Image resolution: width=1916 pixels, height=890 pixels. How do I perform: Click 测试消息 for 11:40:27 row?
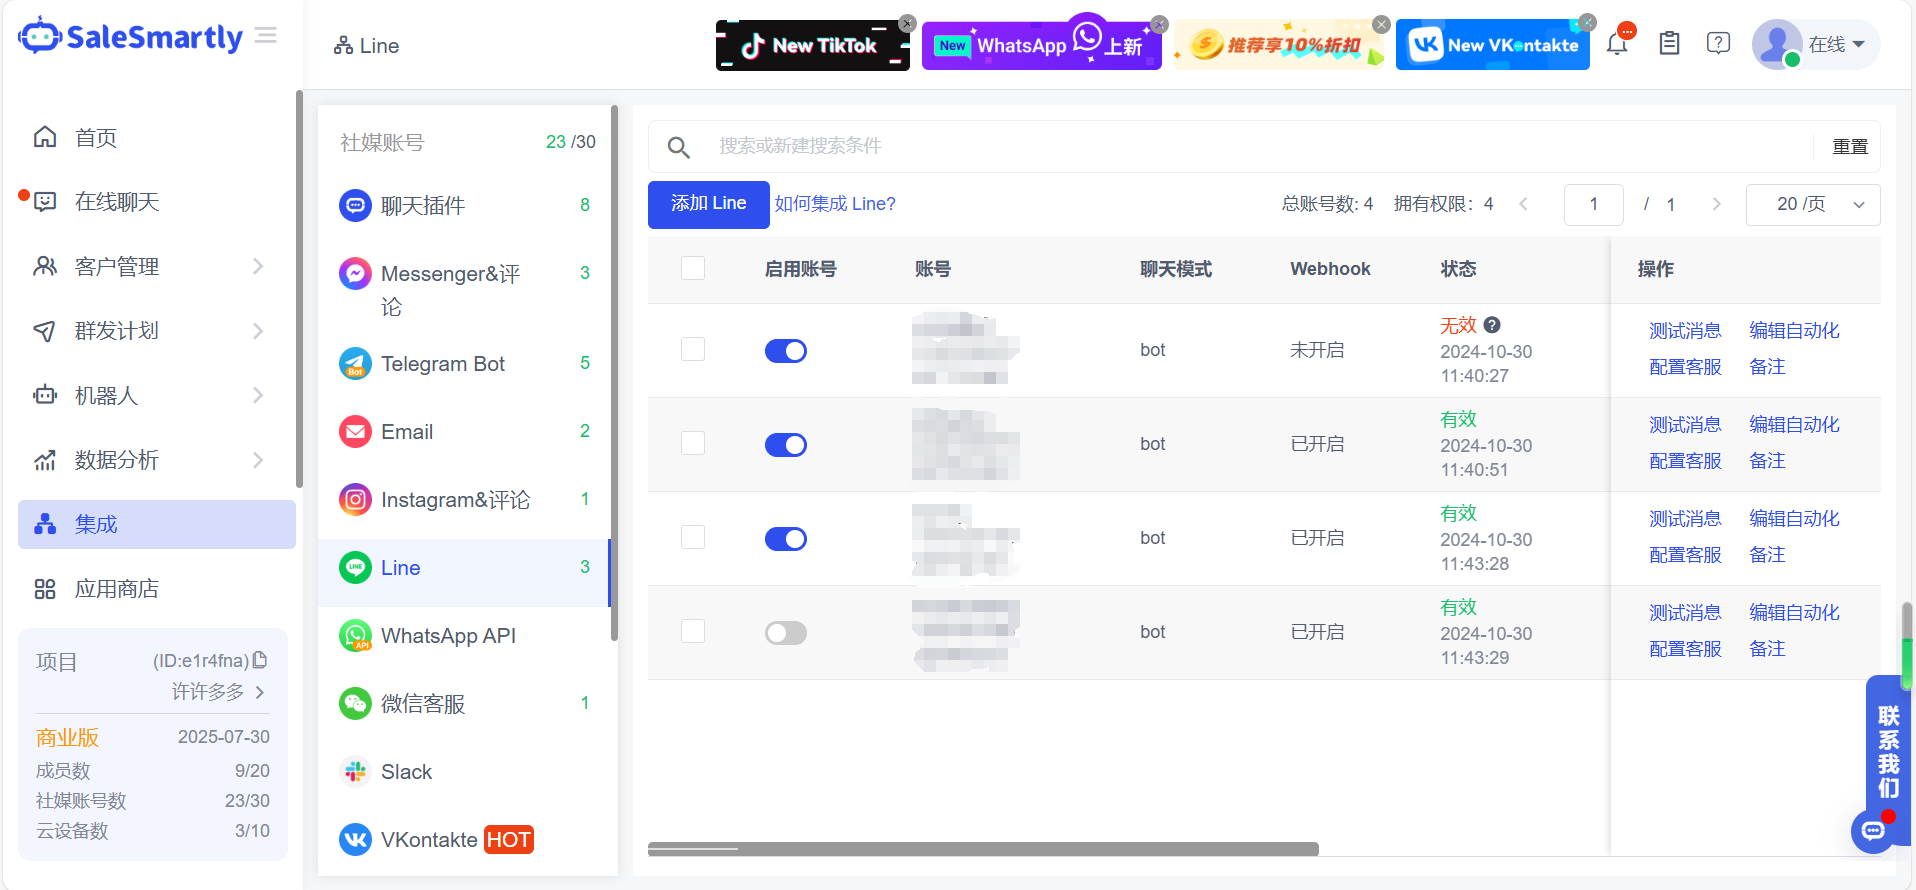1685,331
